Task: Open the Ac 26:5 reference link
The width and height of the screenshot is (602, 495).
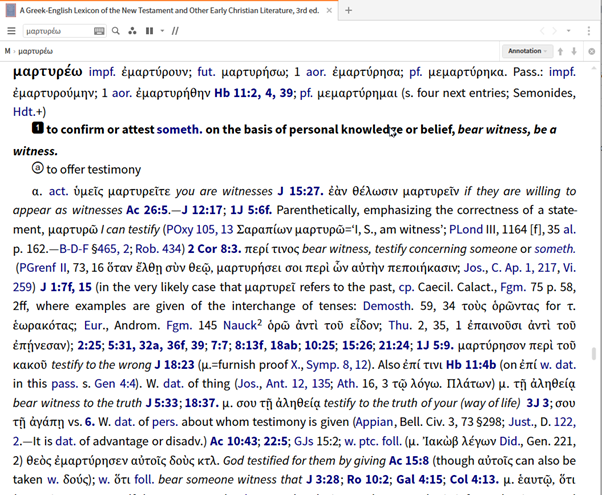Action: click(148, 210)
